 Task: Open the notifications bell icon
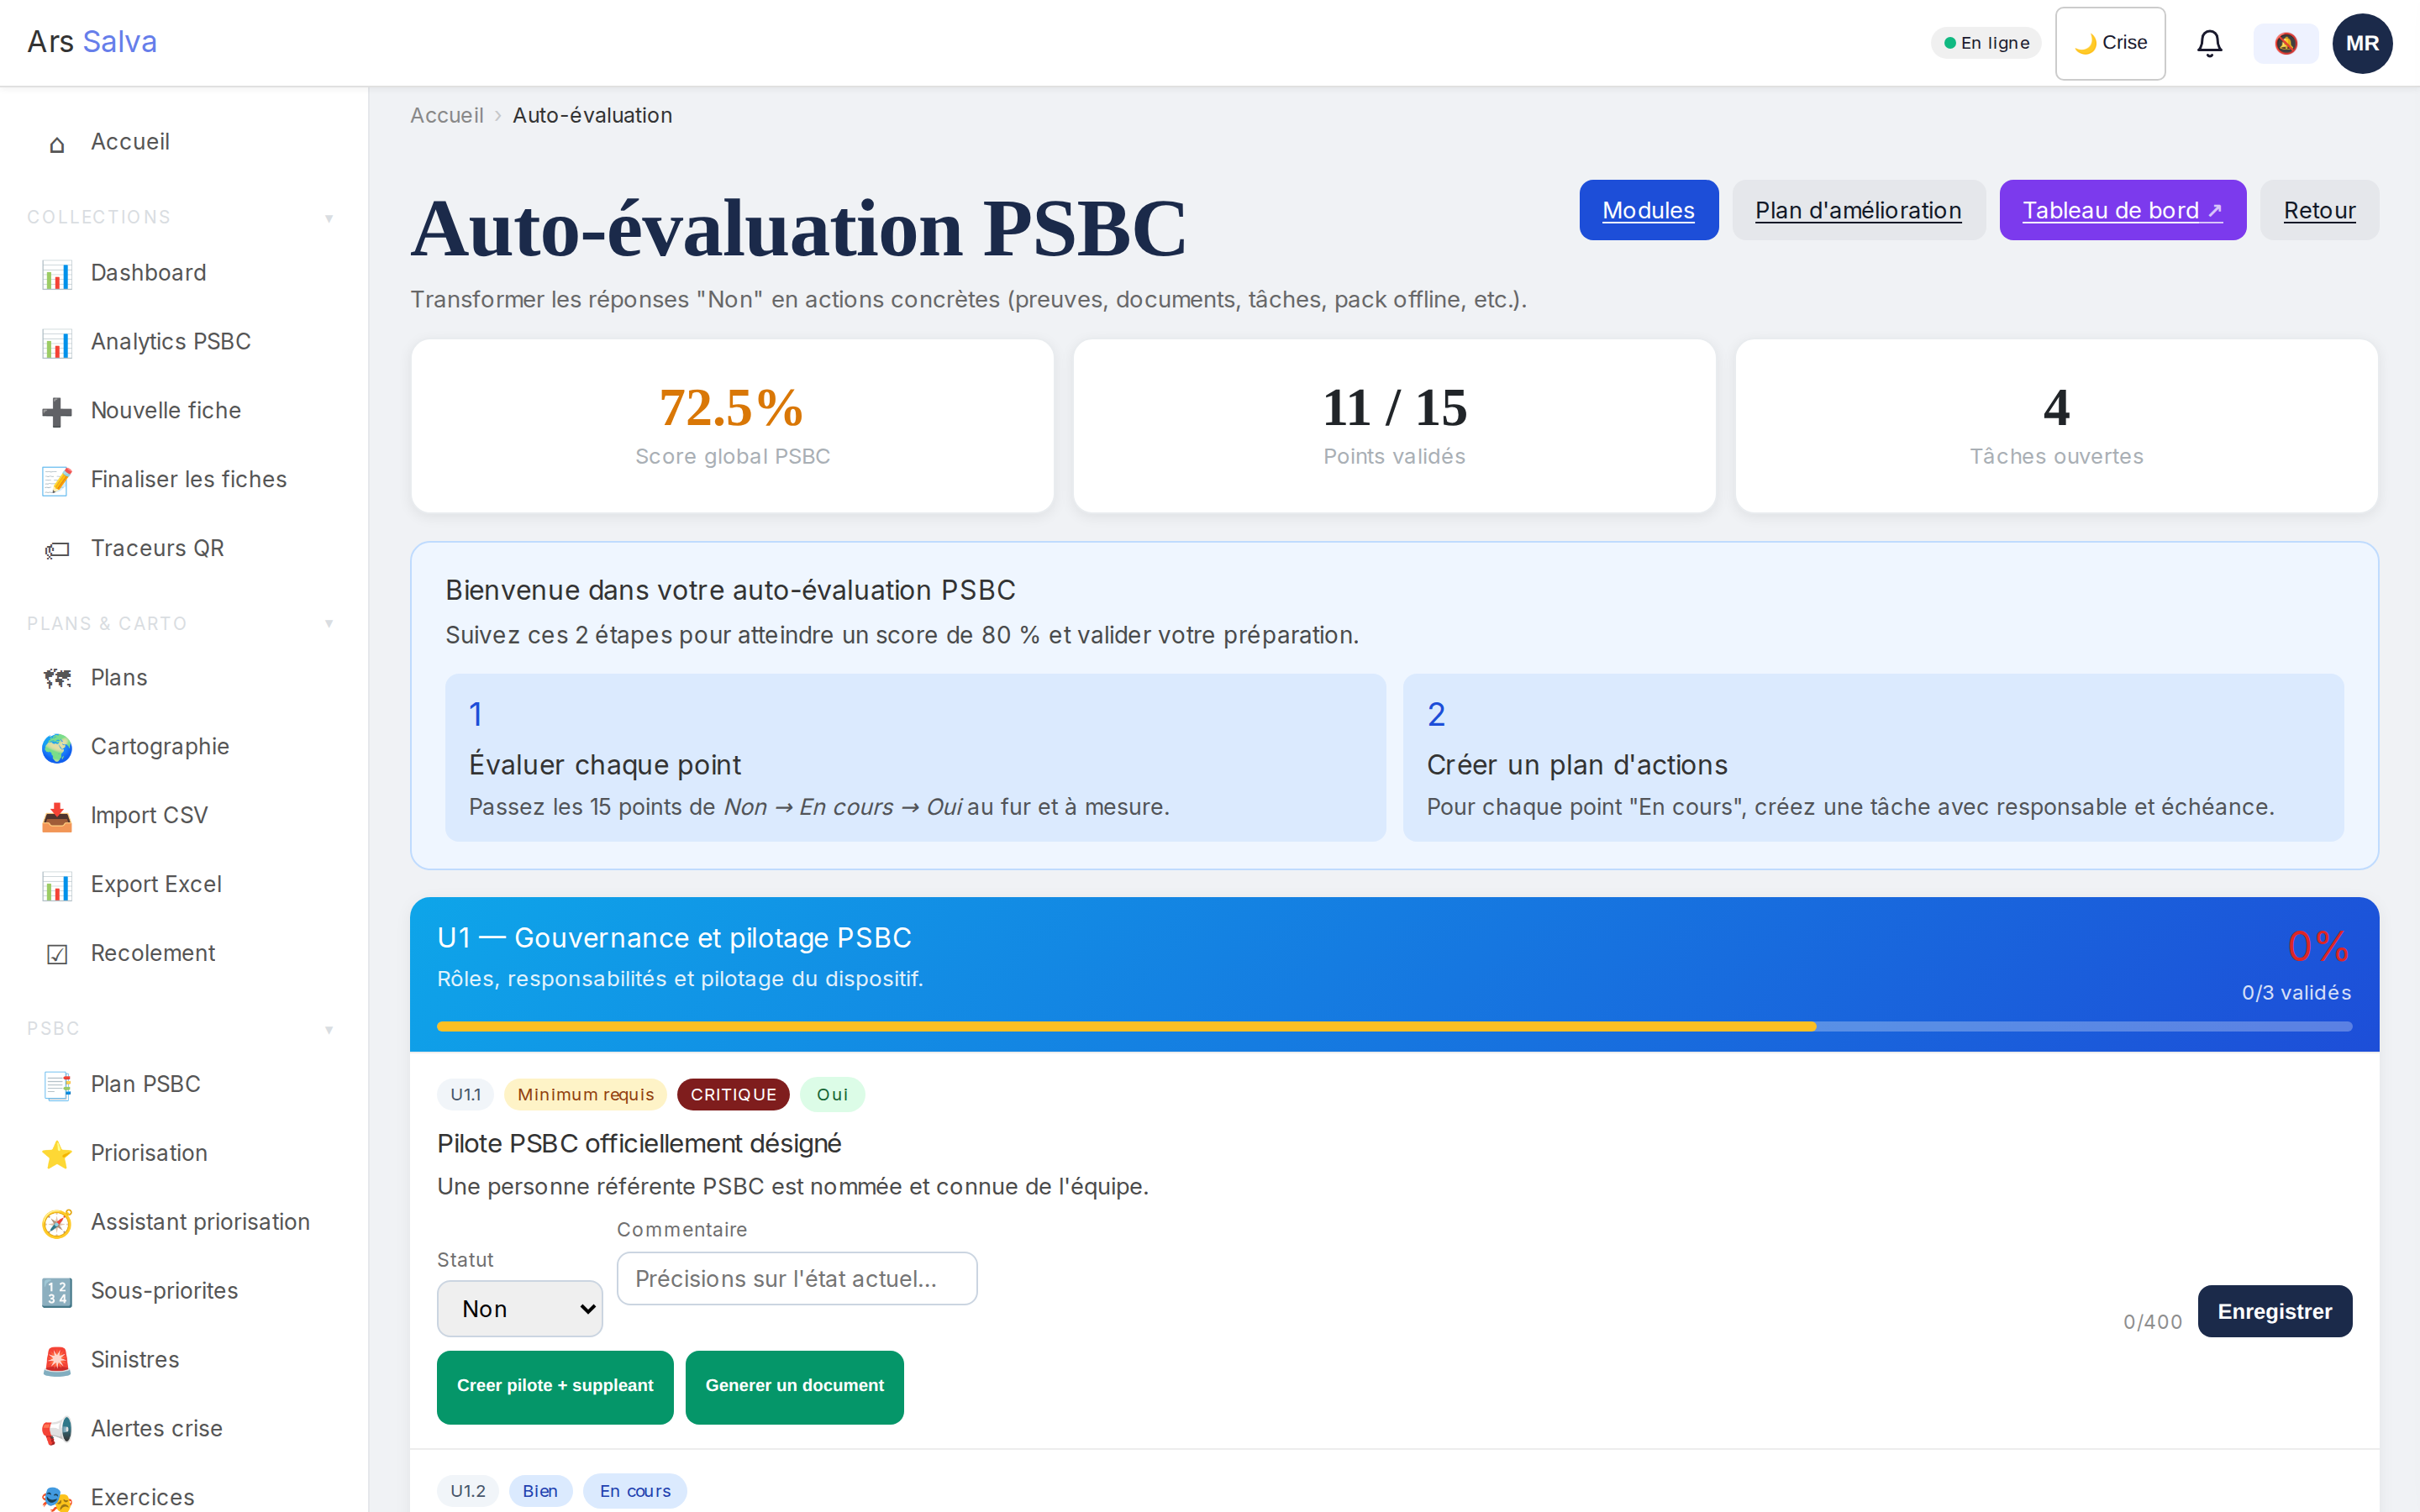coord(2209,43)
